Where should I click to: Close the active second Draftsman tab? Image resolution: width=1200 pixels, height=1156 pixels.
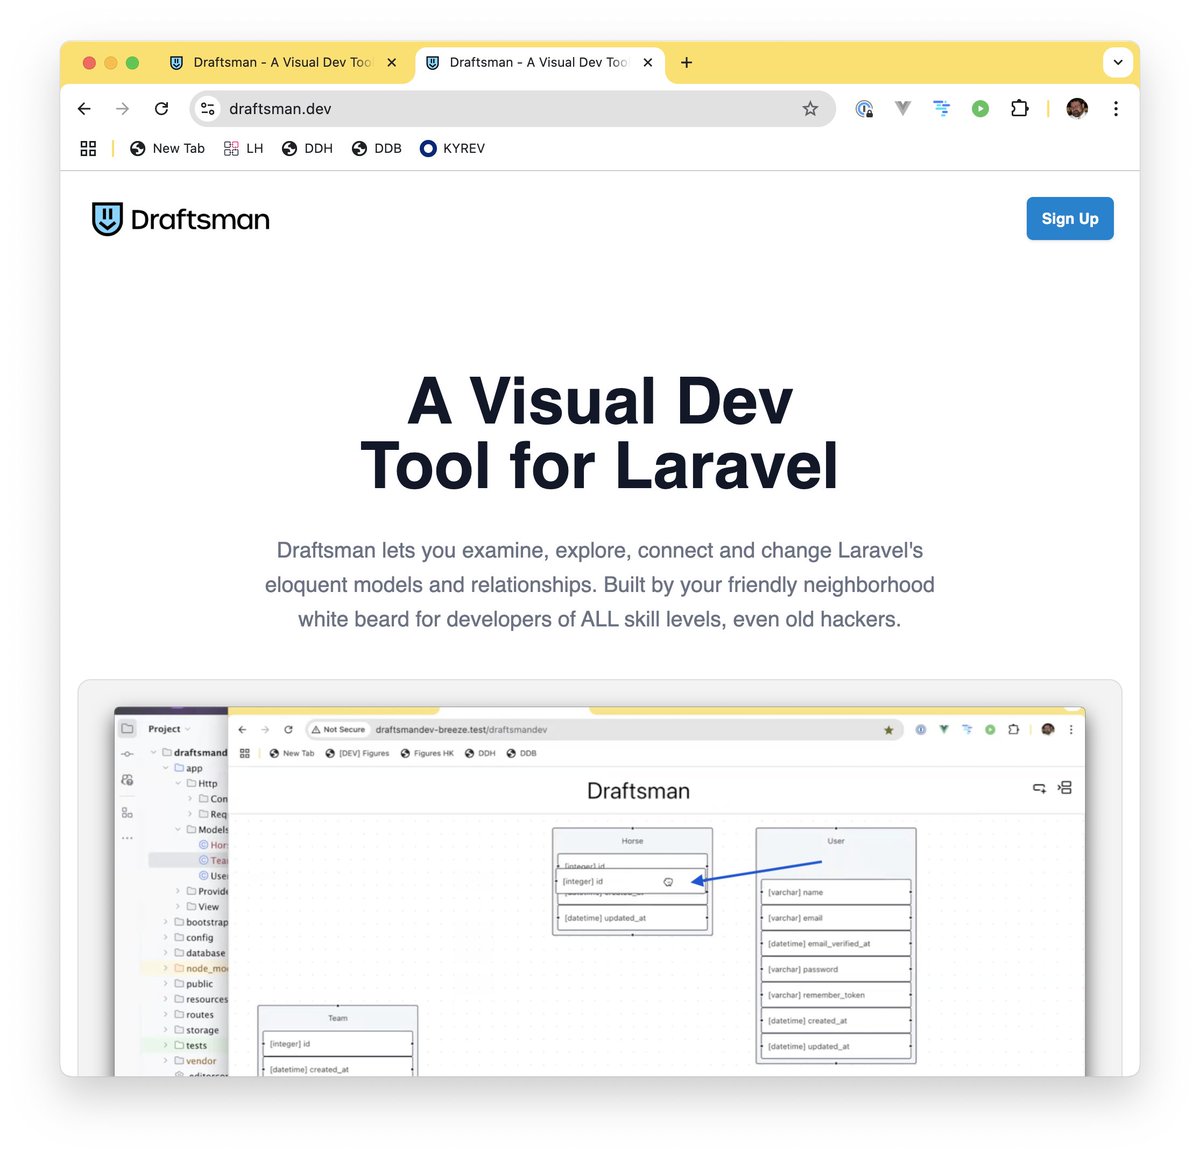point(648,62)
